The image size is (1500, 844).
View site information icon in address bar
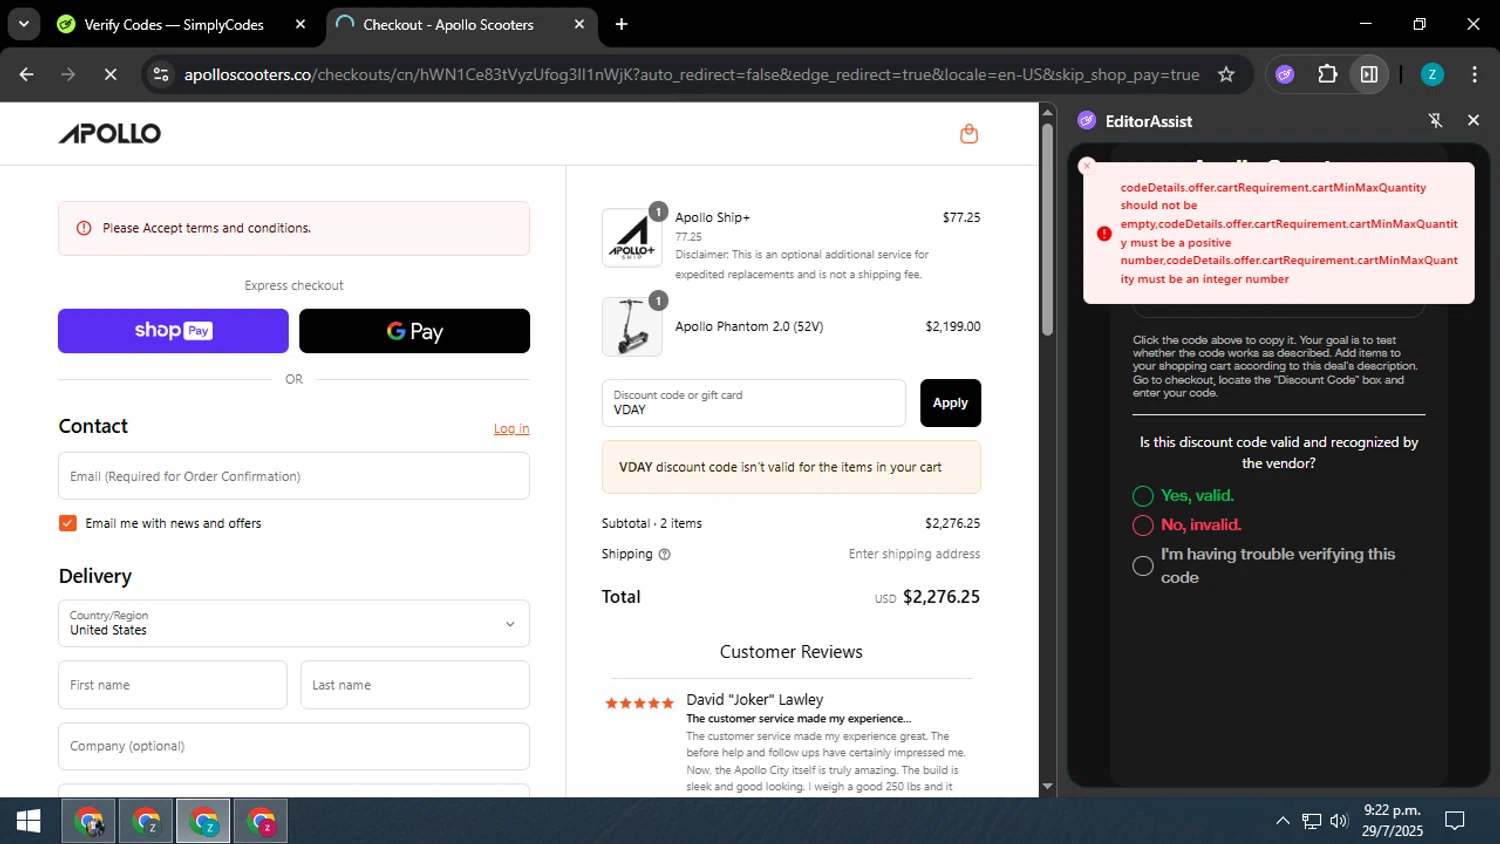(x=161, y=74)
